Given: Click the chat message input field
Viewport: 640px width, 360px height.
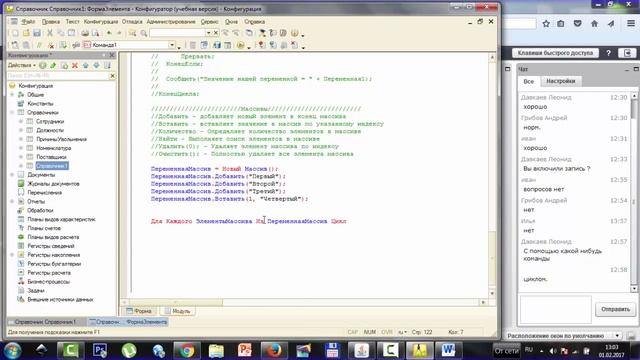Looking at the screenshot, I should (555, 310).
